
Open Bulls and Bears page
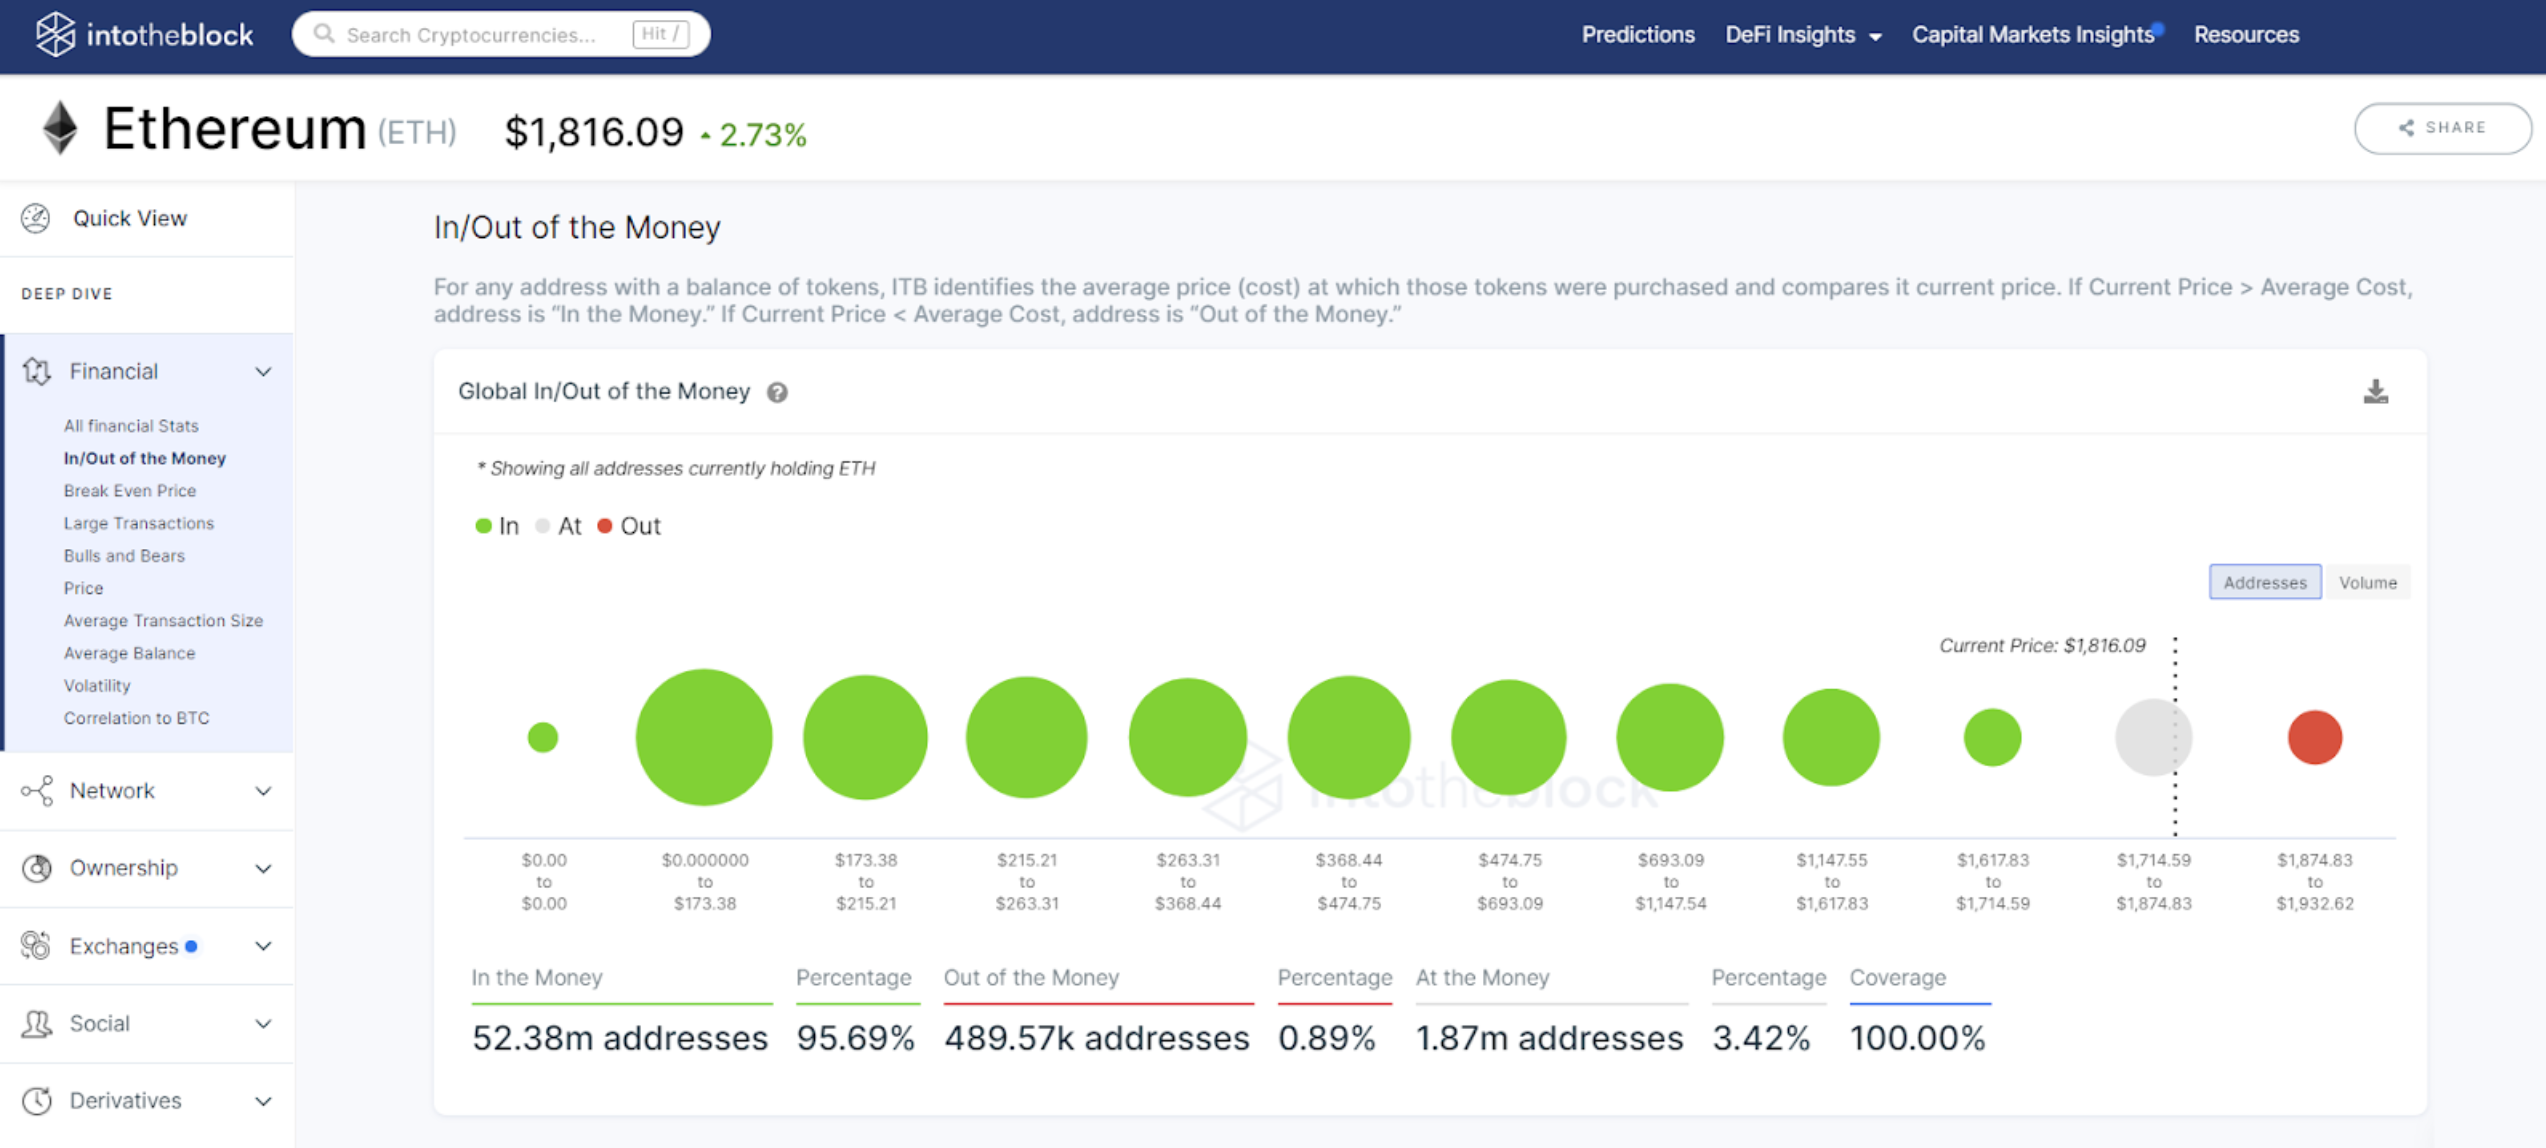click(124, 556)
